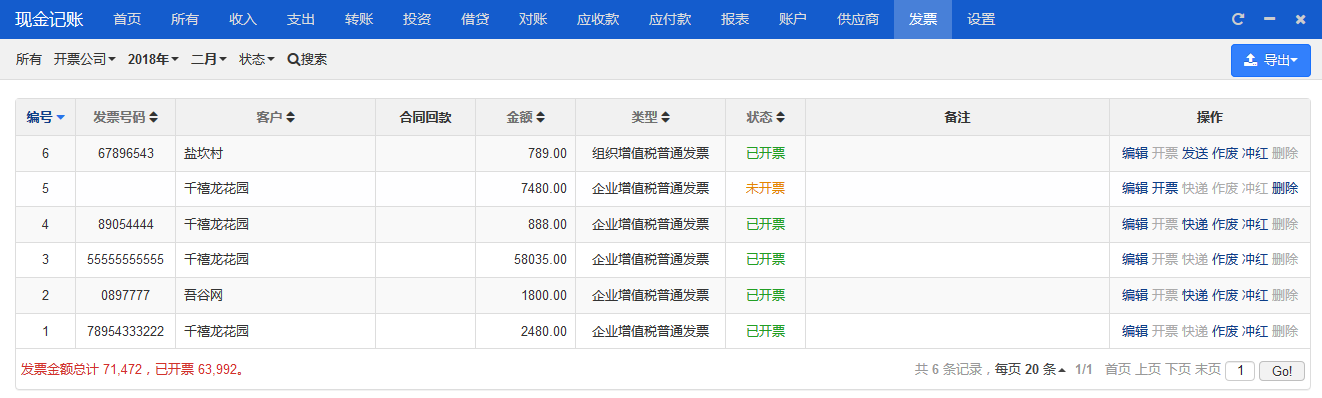The height and width of the screenshot is (398, 1322).
Task: Sort by 类型 column arrows
Action: pyautogui.click(x=665, y=117)
